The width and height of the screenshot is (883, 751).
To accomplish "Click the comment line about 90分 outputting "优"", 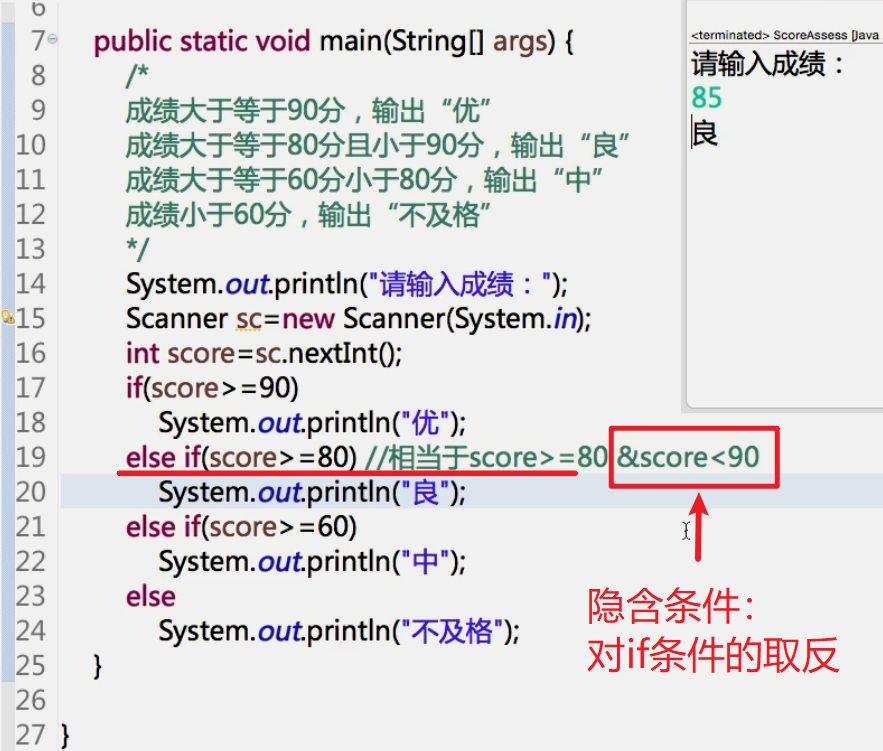I will point(308,110).
